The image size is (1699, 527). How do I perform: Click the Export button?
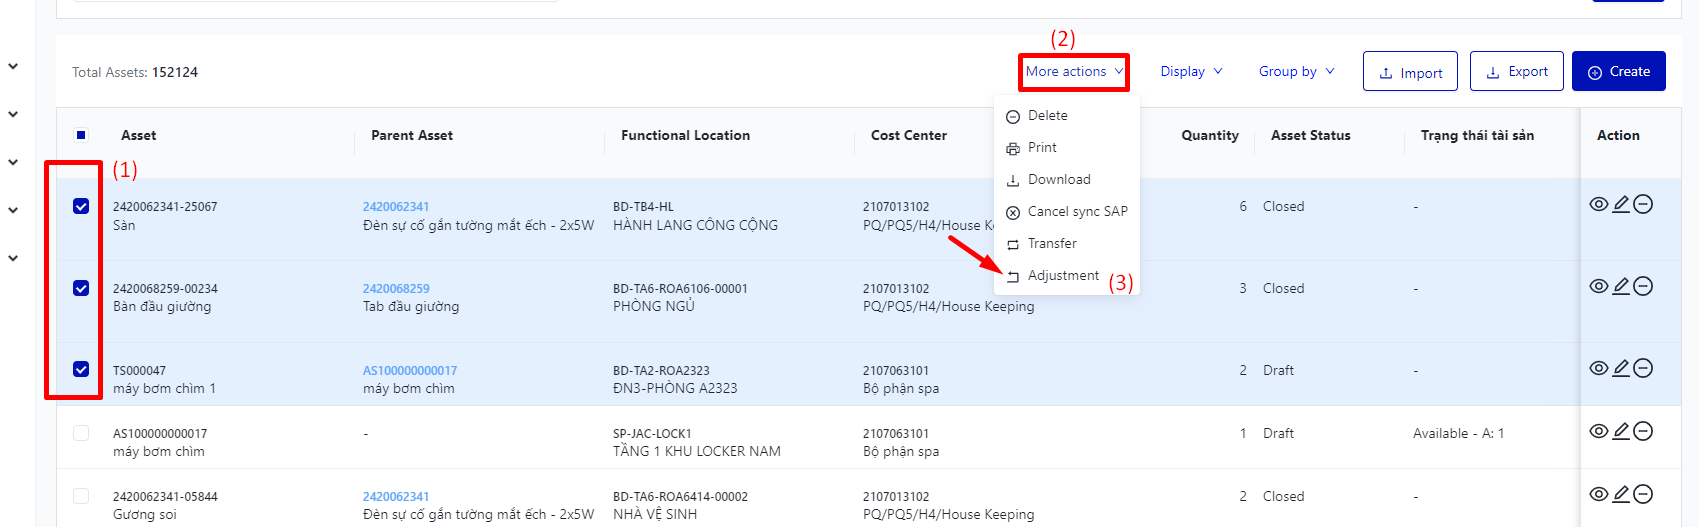(1516, 72)
